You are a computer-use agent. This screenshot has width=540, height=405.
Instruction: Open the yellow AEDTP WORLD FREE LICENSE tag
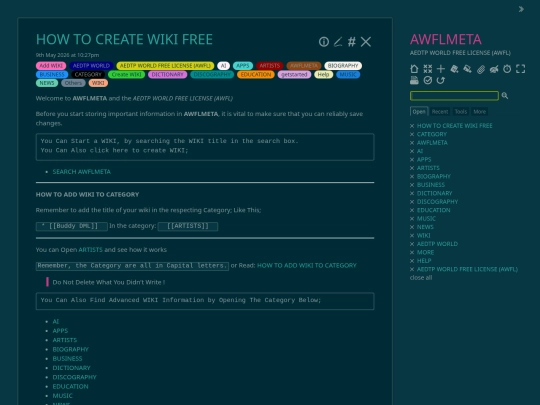pos(165,66)
